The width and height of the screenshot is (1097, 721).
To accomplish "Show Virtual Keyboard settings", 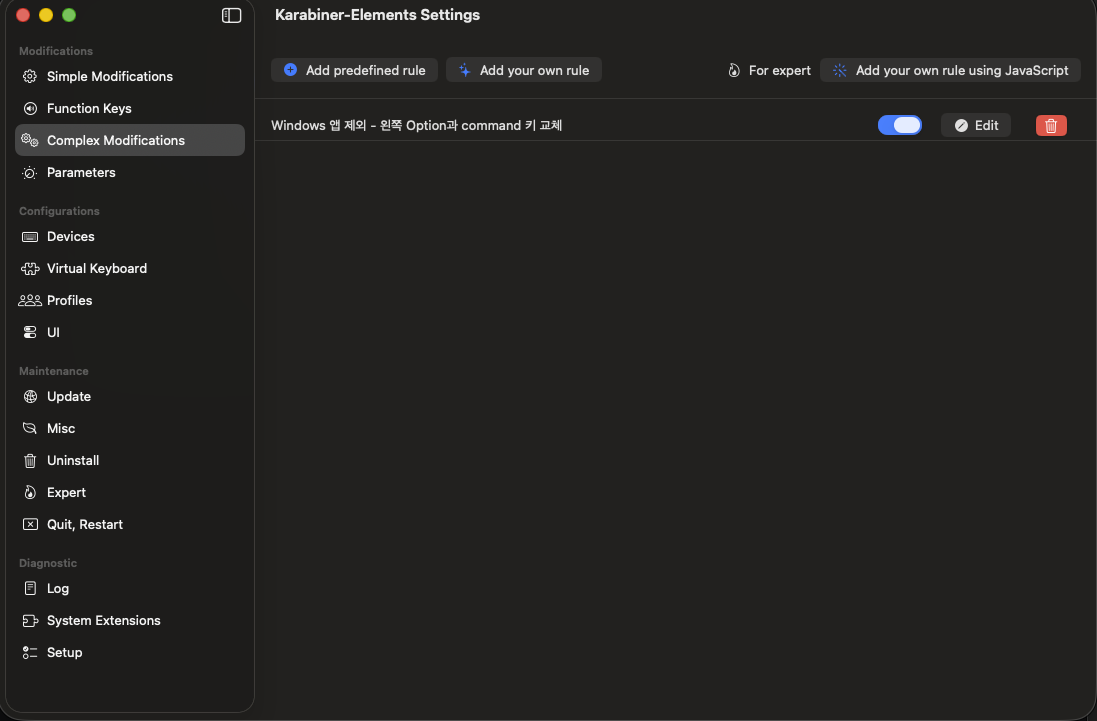I will (129, 269).
